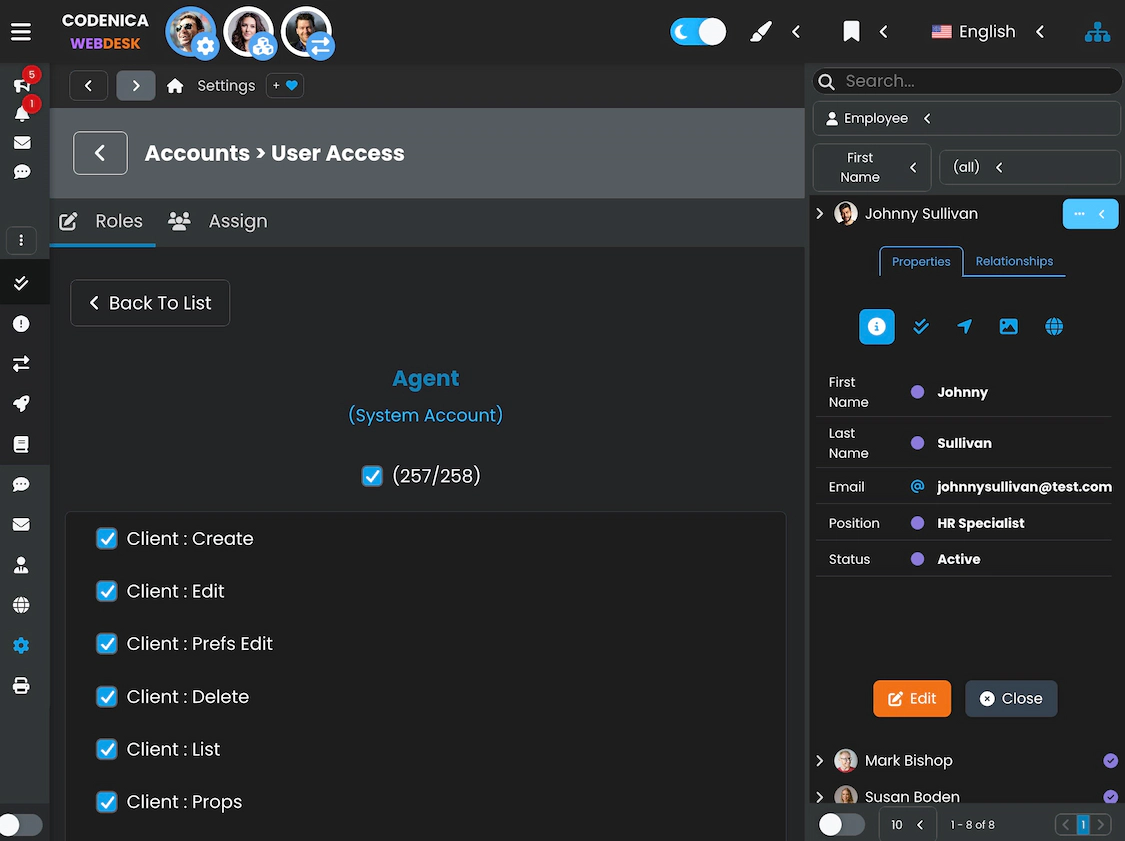Toggle the dark mode switch
This screenshot has width=1125, height=841.
pyautogui.click(x=698, y=32)
